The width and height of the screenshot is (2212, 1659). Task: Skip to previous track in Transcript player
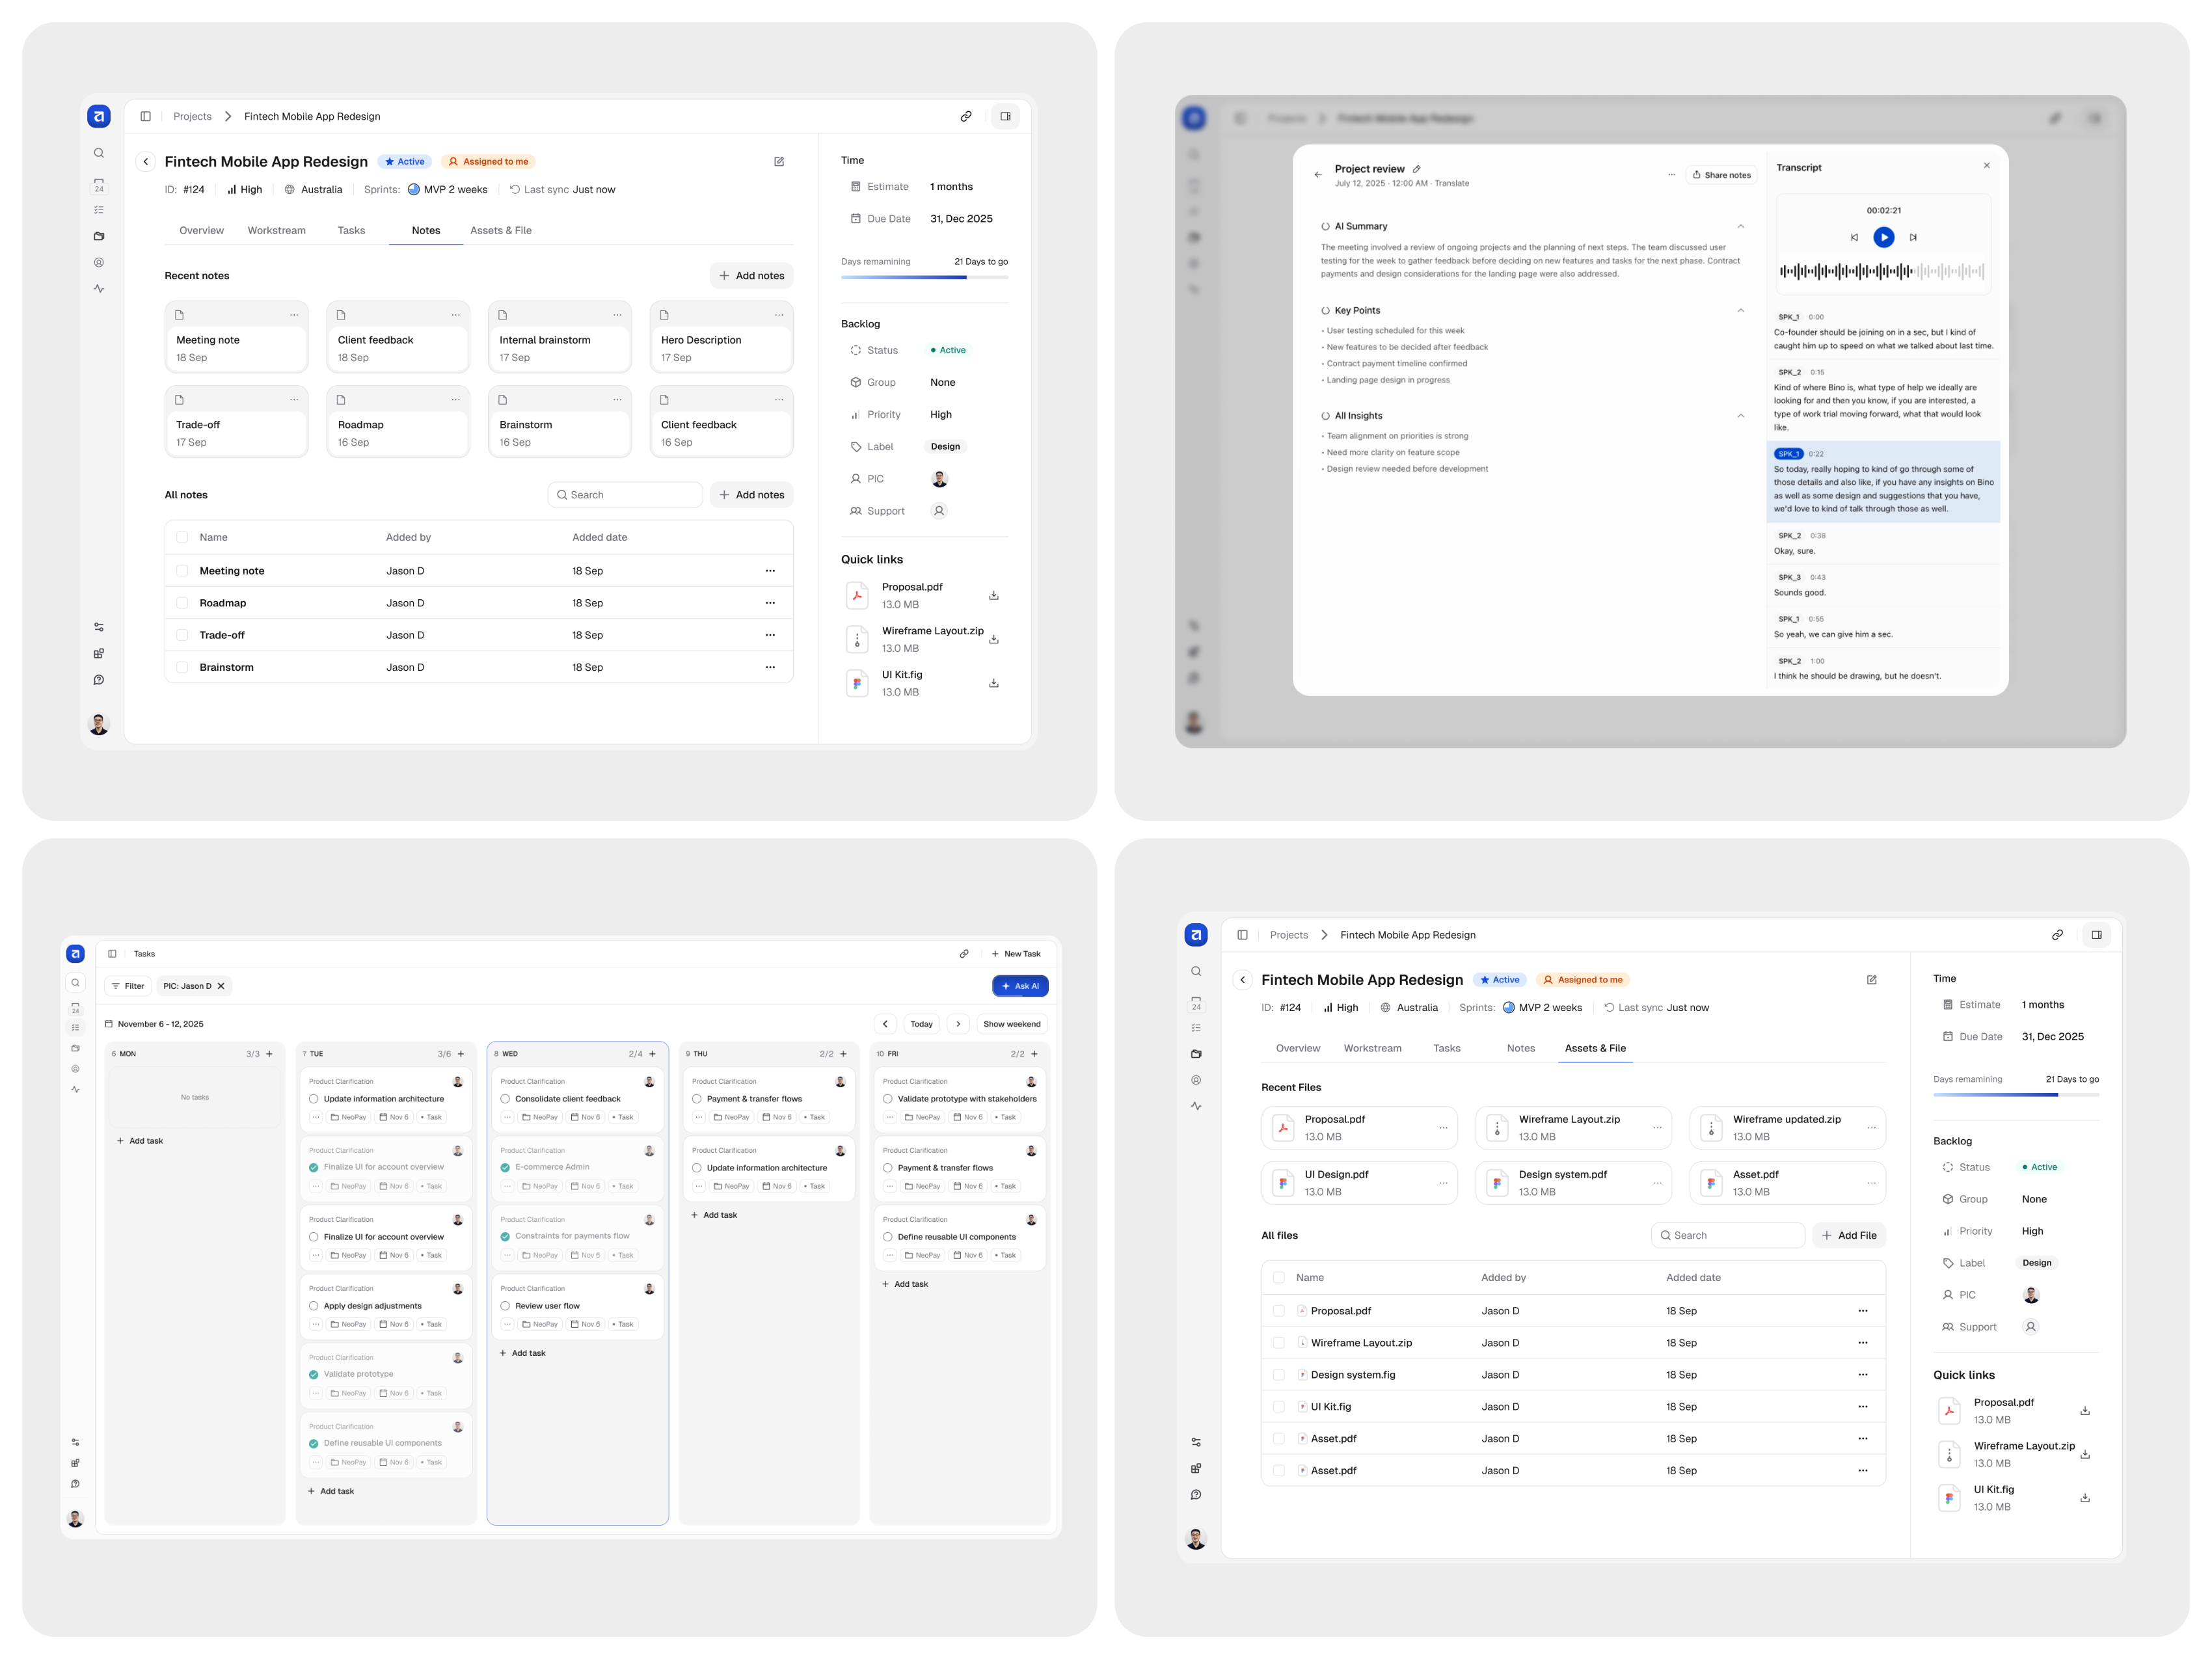coord(1854,237)
